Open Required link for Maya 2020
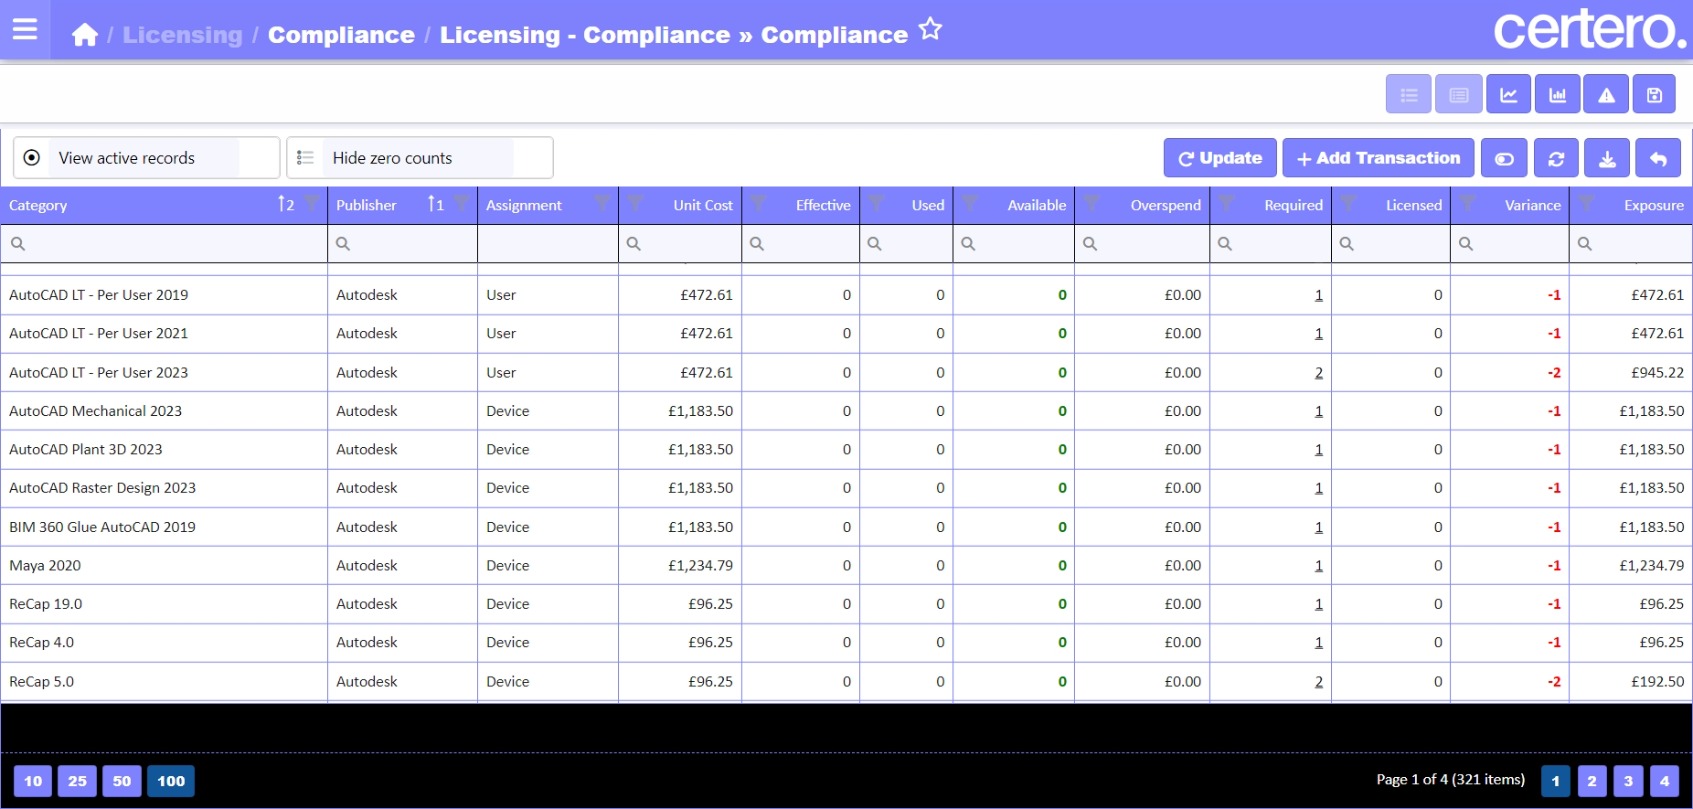 [1318, 566]
